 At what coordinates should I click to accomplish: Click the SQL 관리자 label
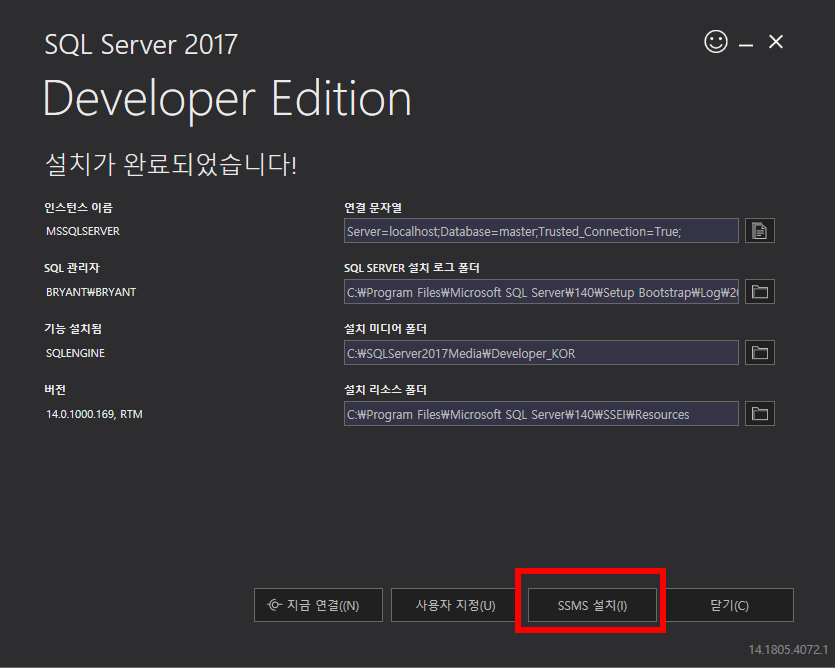coord(71,268)
